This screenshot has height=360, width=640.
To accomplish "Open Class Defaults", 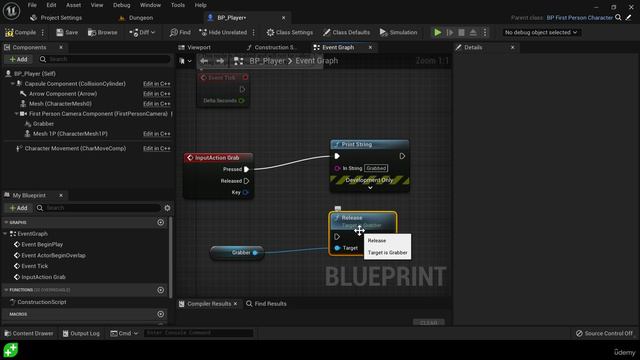I will point(346,32).
